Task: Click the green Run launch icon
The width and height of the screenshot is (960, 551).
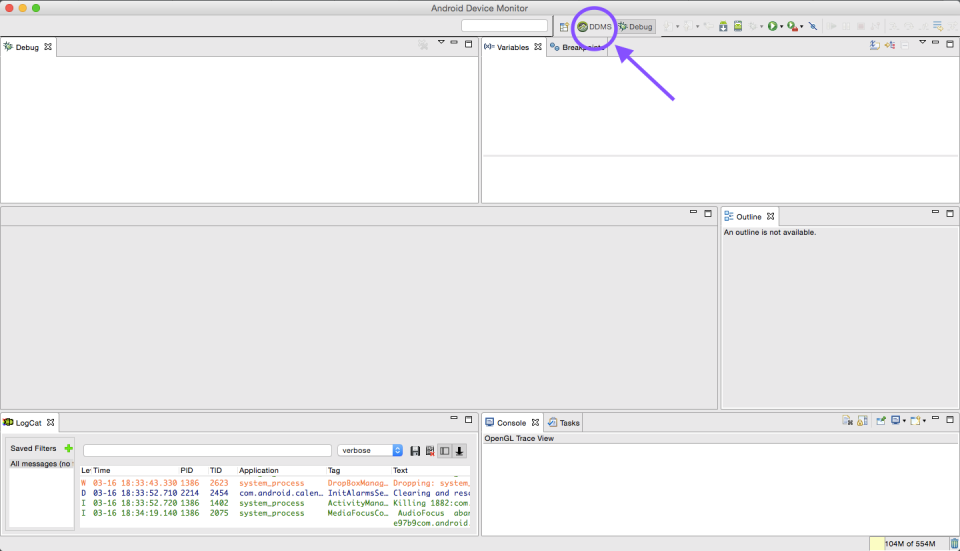Action: [773, 26]
